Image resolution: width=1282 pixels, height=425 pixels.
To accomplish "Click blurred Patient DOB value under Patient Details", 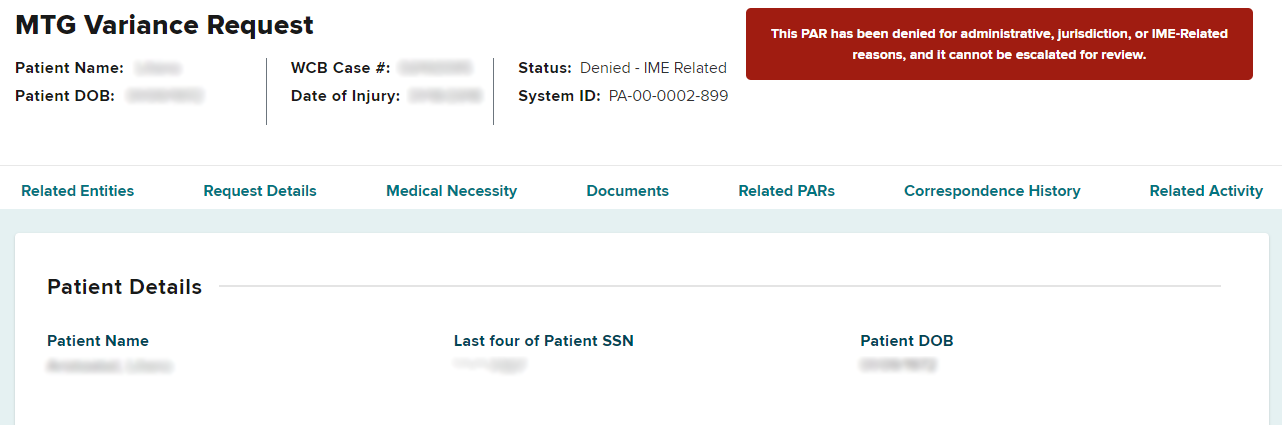I will 898,366.
